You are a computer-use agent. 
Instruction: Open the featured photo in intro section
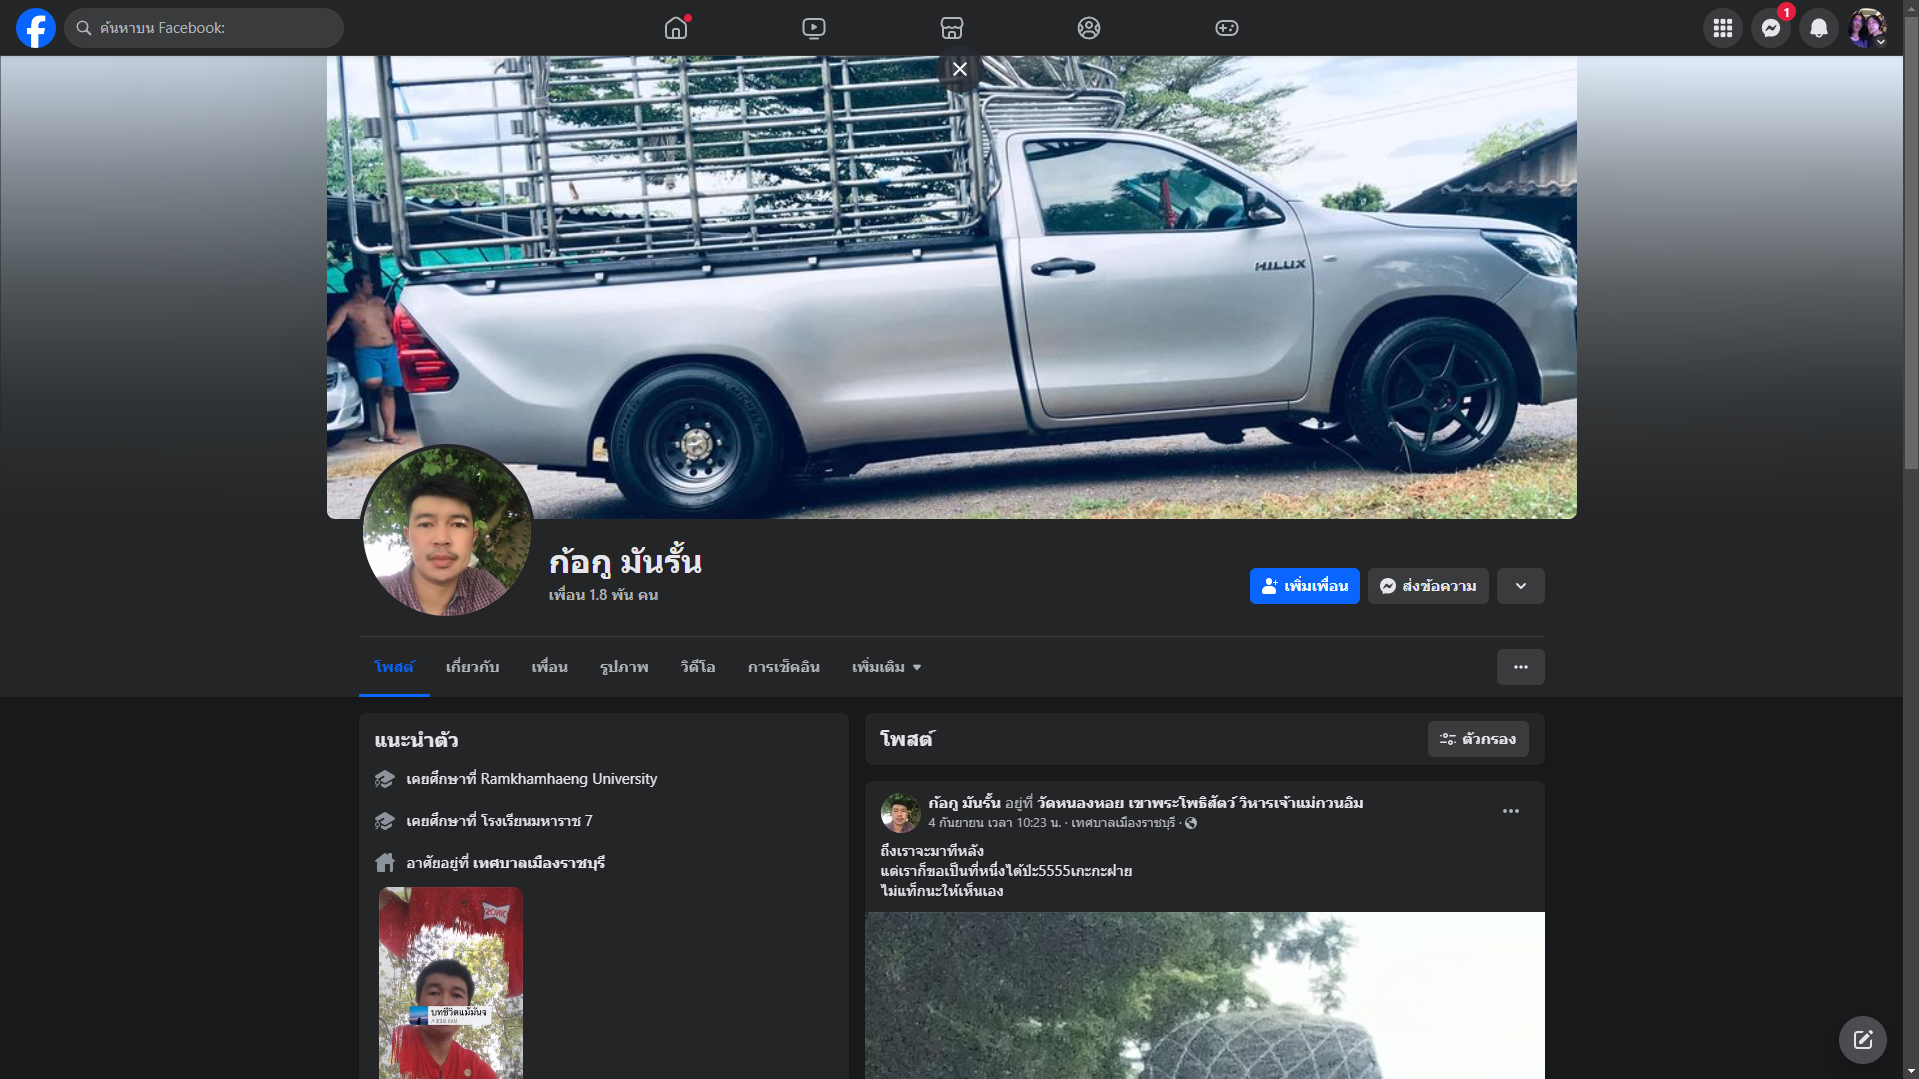(x=451, y=983)
